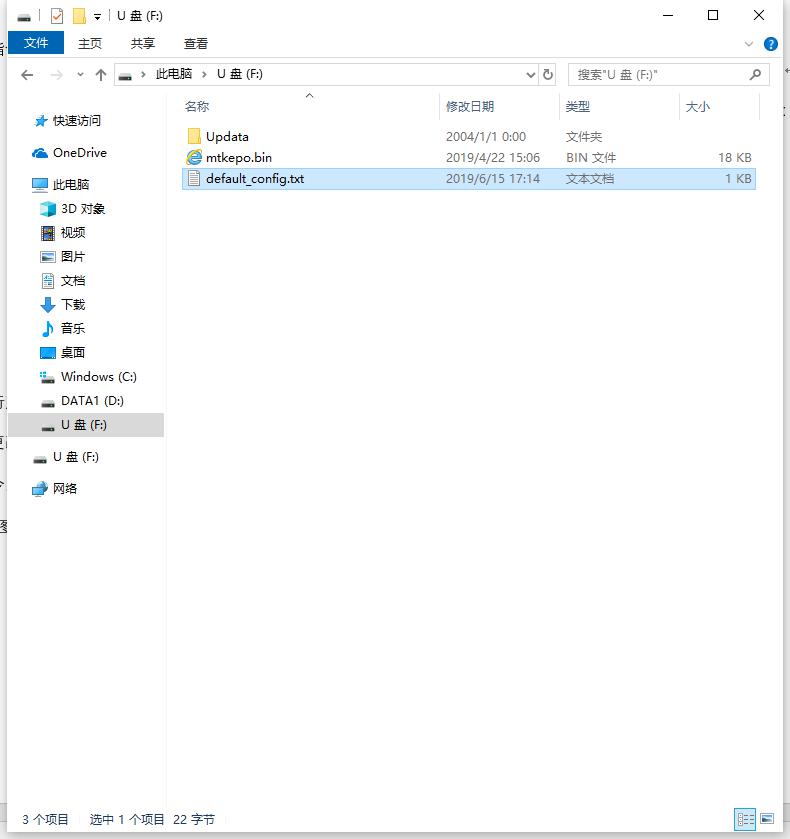
Task: Click the Help question mark icon
Action: [771, 44]
